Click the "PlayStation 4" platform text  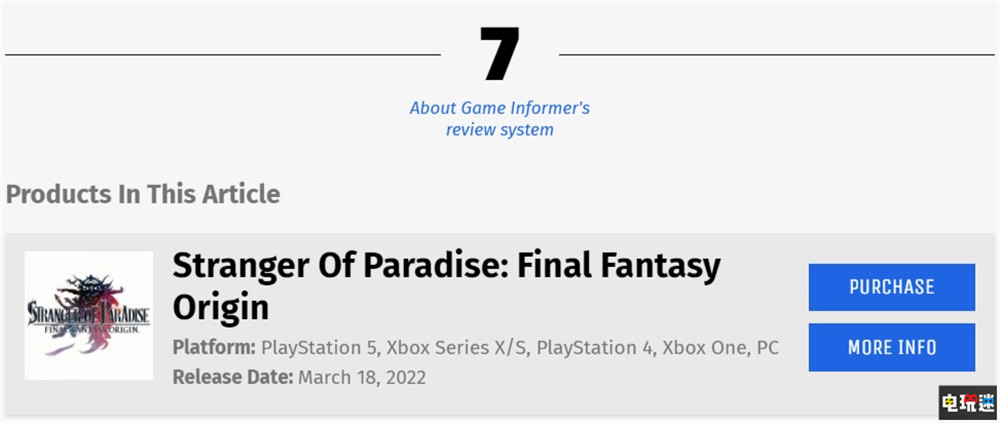coord(595,348)
